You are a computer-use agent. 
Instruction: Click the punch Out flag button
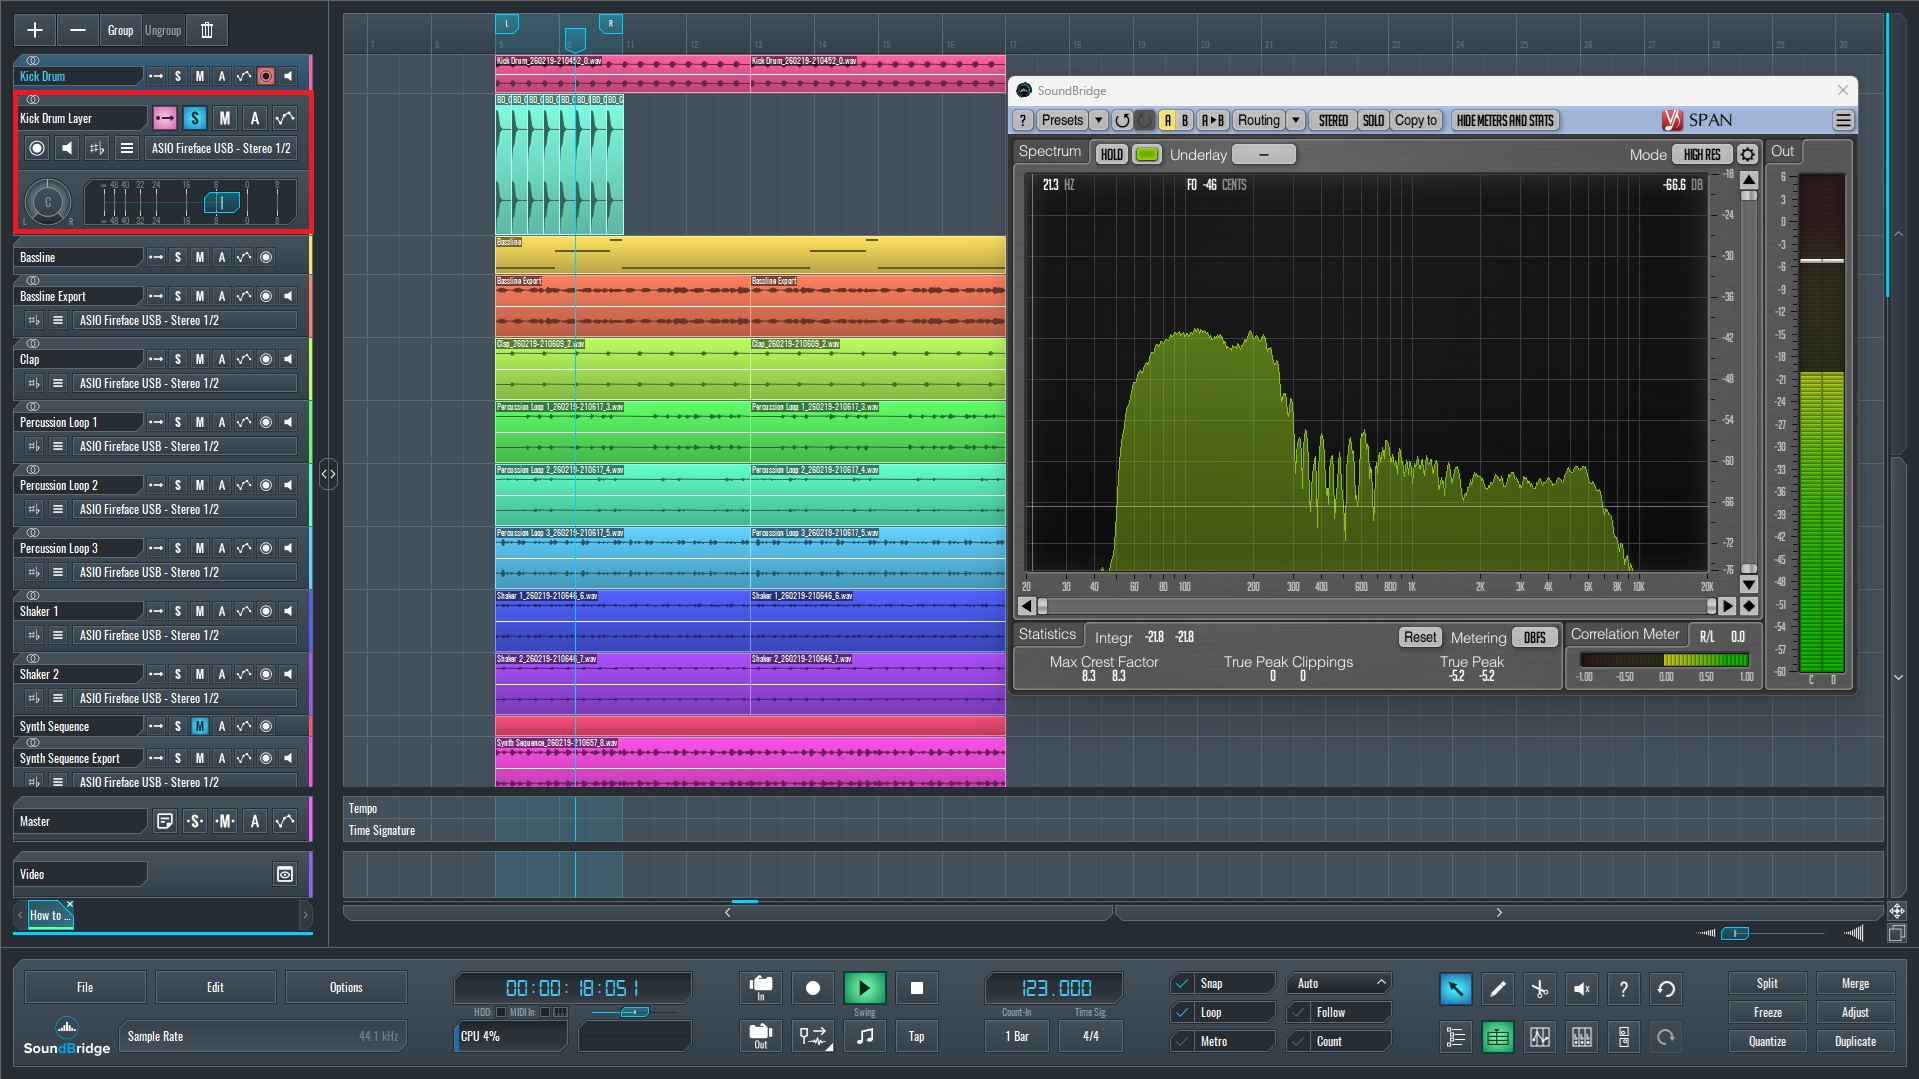tap(761, 1036)
